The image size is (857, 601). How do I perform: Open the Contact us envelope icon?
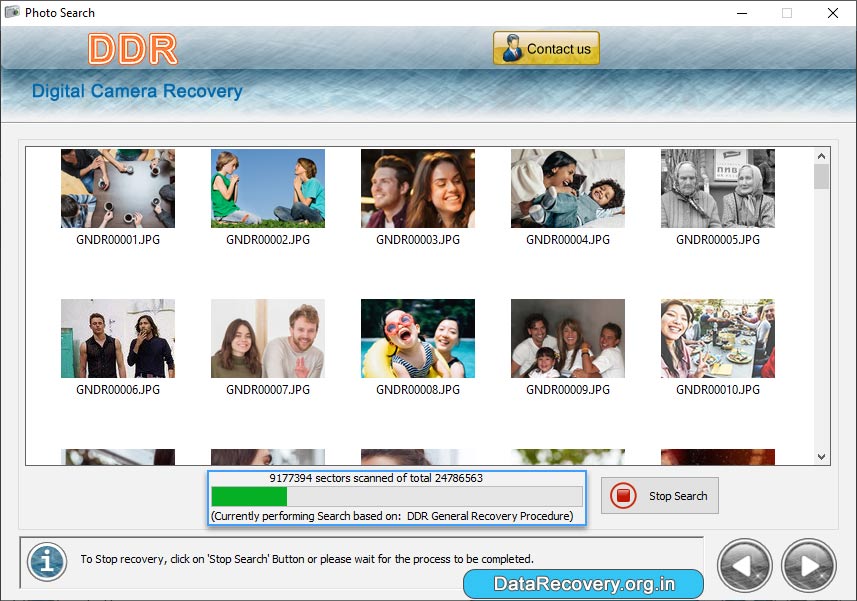click(510, 47)
